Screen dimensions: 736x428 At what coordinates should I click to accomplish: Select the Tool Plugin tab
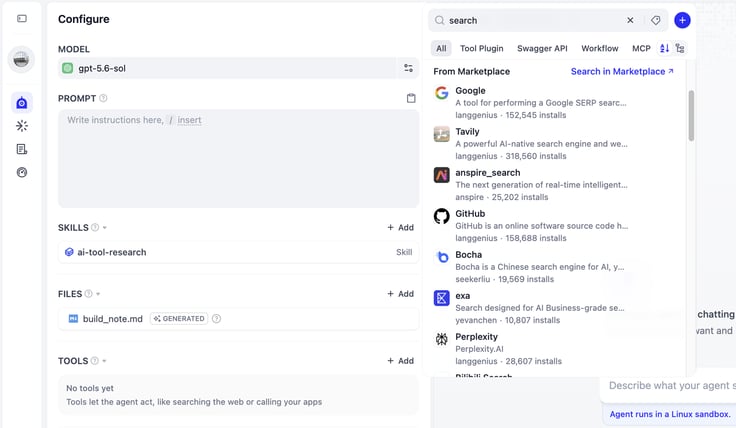coord(482,48)
